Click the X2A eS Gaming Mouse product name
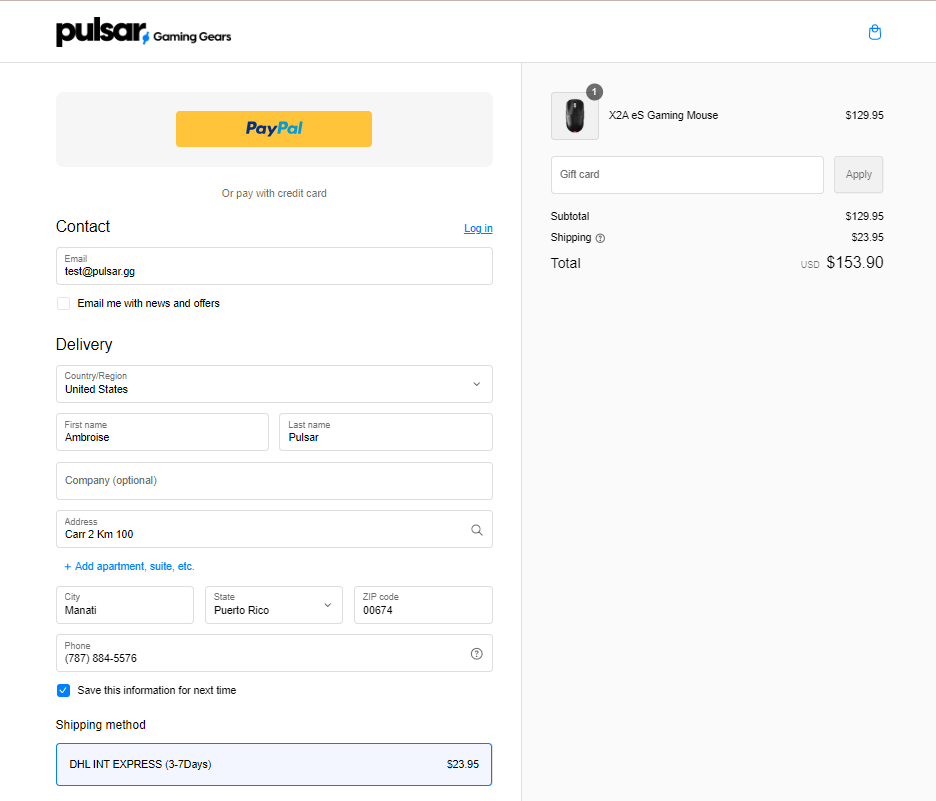This screenshot has width=936, height=801. [663, 115]
